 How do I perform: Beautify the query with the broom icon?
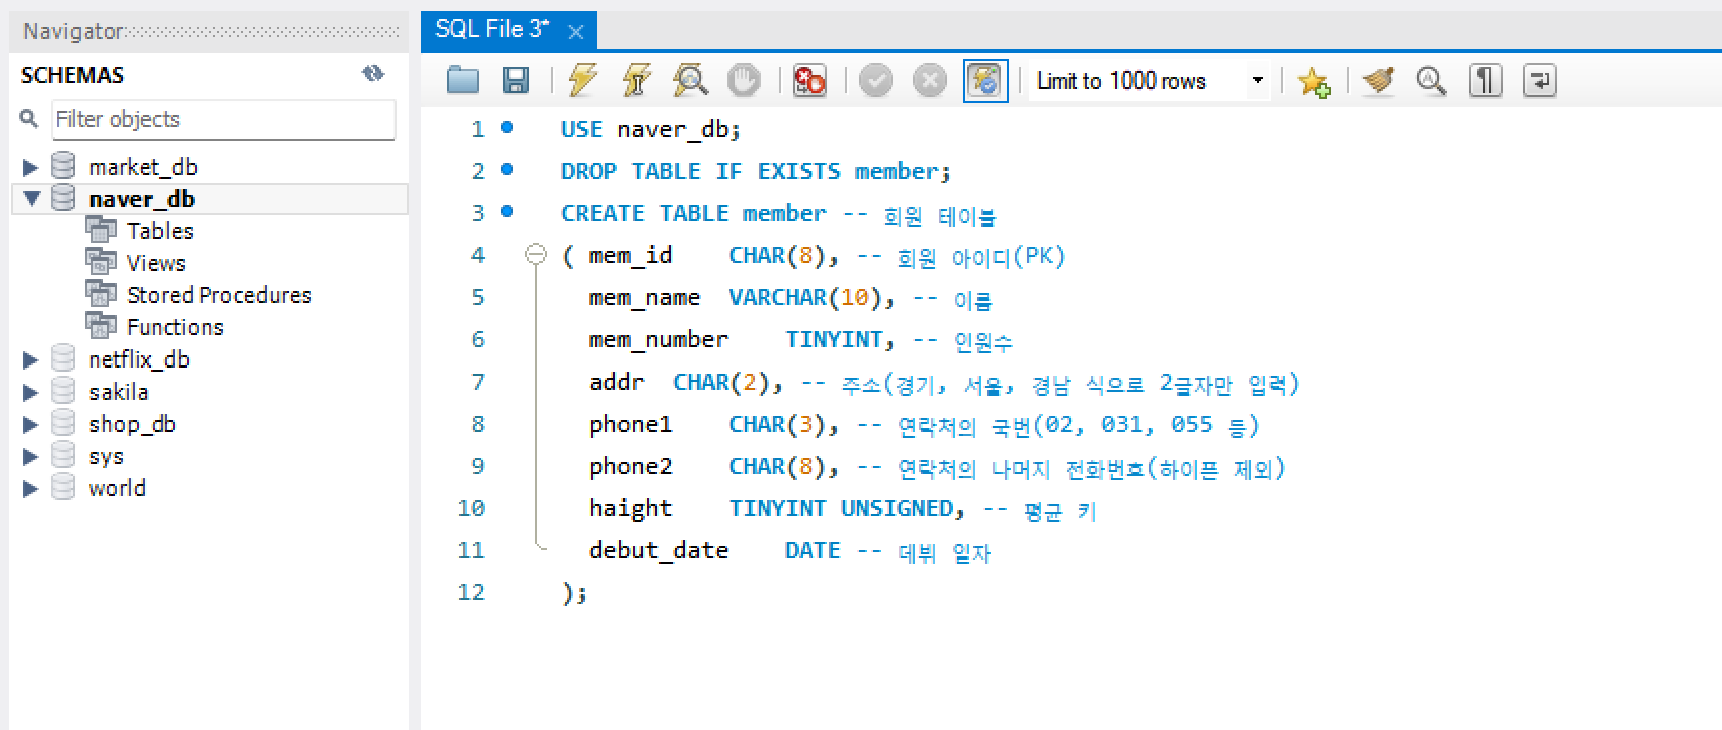tap(1379, 80)
